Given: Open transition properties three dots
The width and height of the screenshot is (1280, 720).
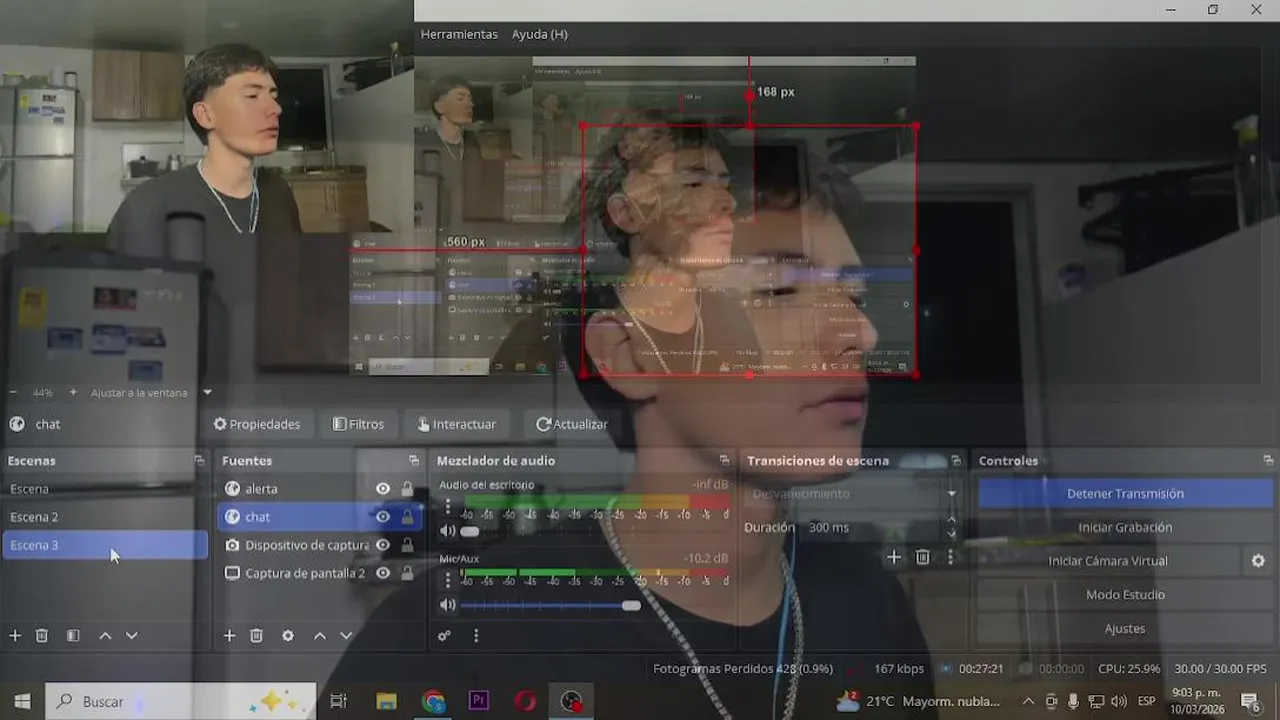Looking at the screenshot, I should pos(951,557).
